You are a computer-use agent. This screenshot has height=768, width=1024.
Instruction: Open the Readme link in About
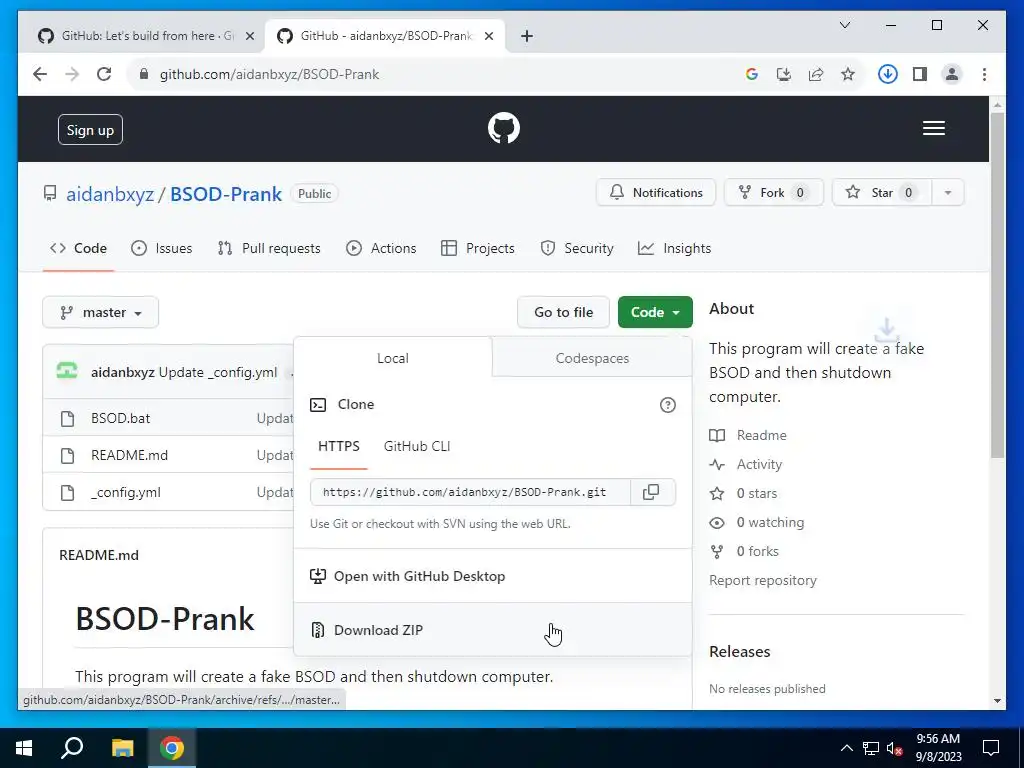click(748, 435)
